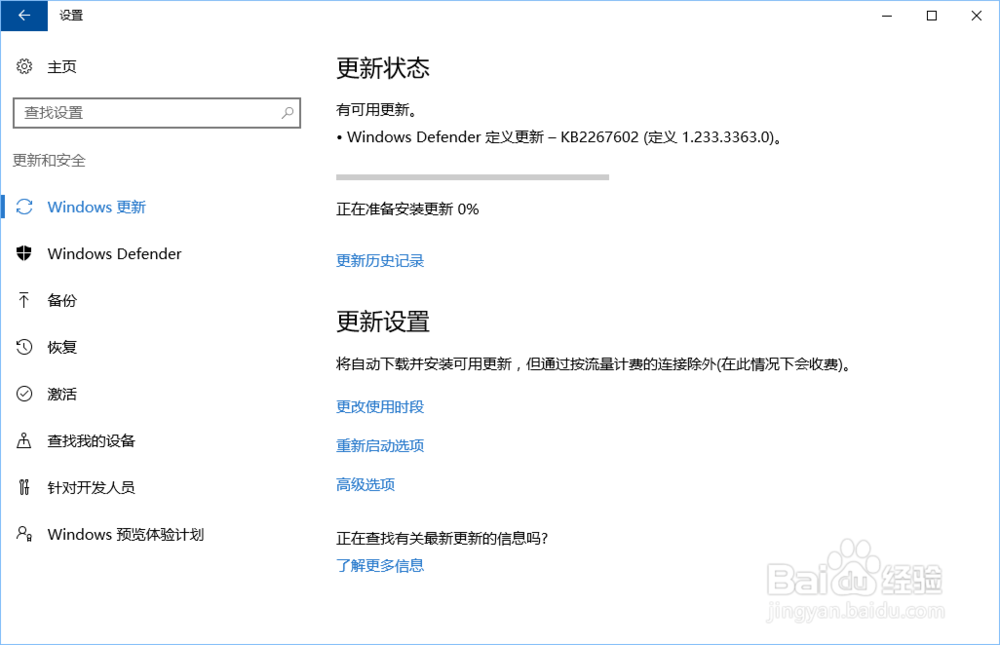Click the gear icon beside 主页

(x=24, y=66)
